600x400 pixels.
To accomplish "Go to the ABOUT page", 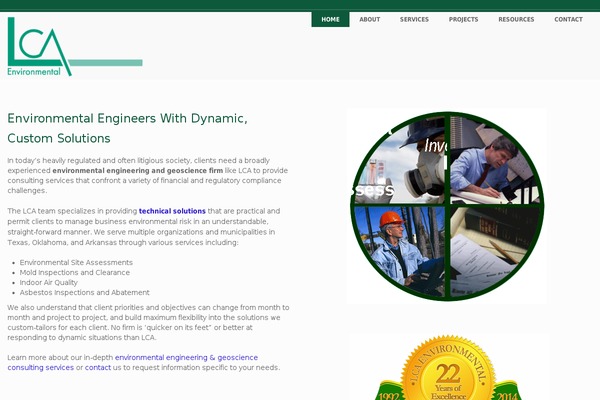I will [369, 20].
